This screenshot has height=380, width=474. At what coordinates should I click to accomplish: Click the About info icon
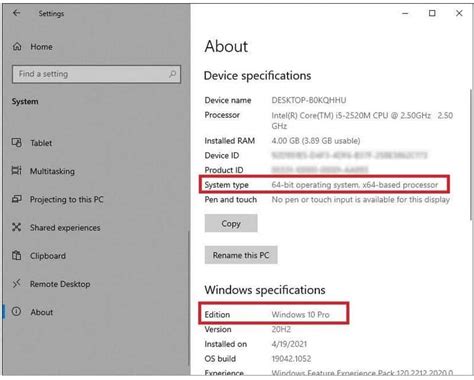pyautogui.click(x=17, y=312)
